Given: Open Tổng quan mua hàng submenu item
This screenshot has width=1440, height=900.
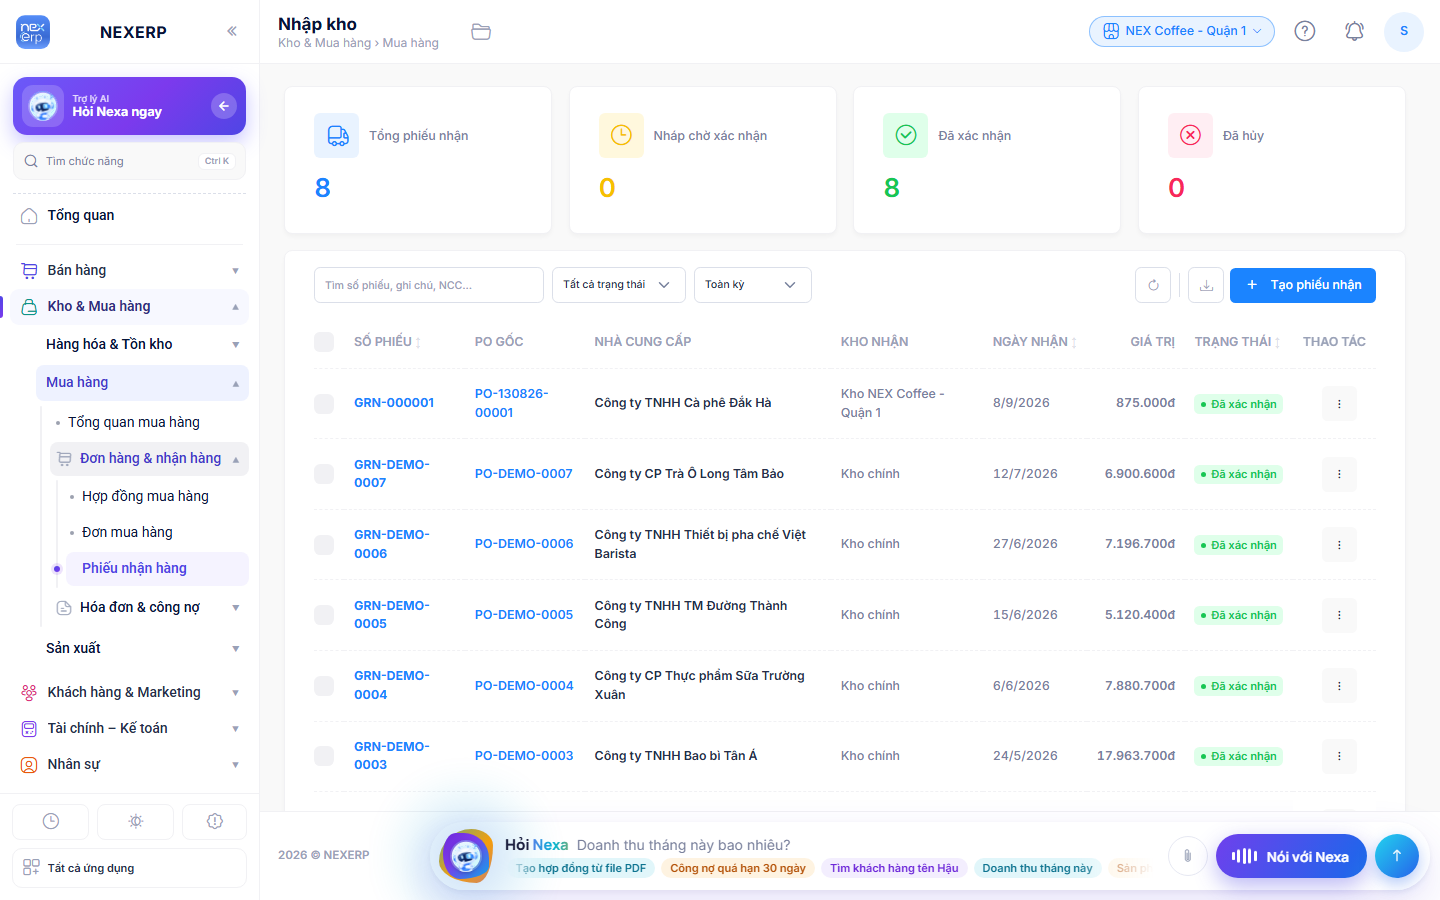Looking at the screenshot, I should coord(134,422).
